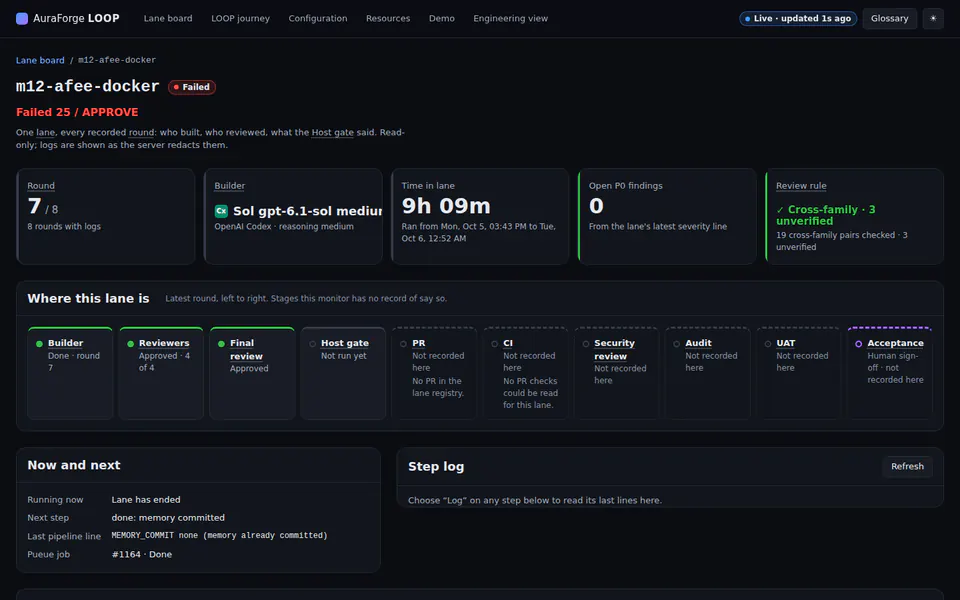Click the Security review status circle

pyautogui.click(x=586, y=343)
